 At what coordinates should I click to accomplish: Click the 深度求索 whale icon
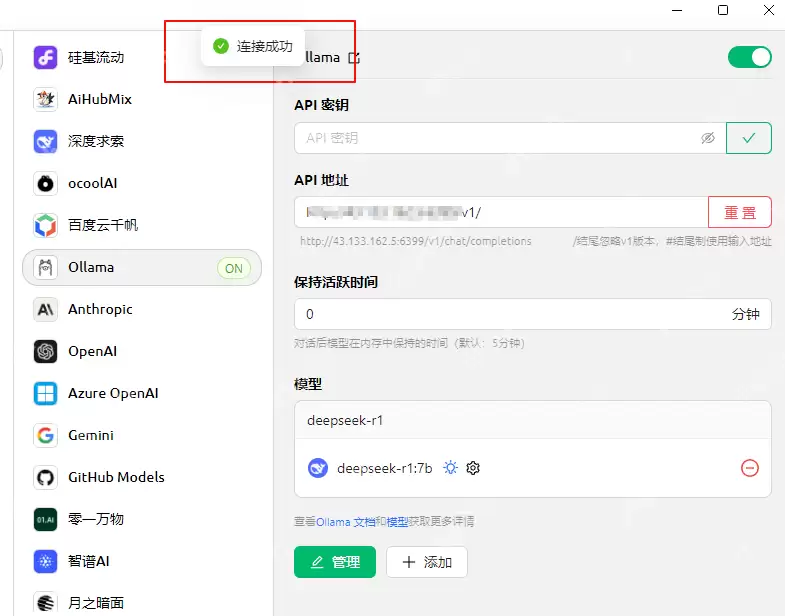coord(45,141)
